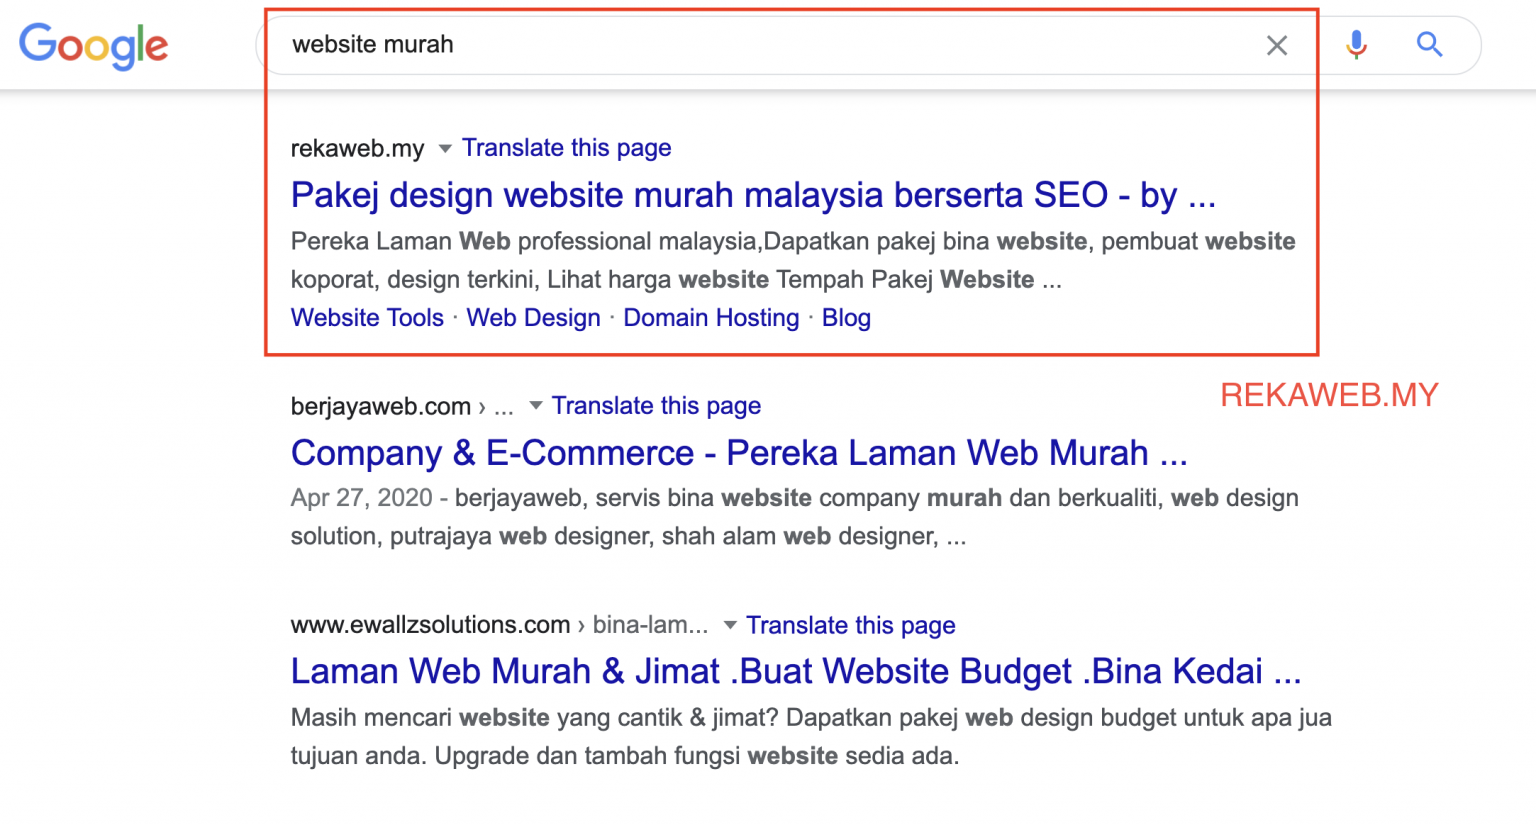Expand dropdown arrow next to berjayaweb.com

point(536,406)
